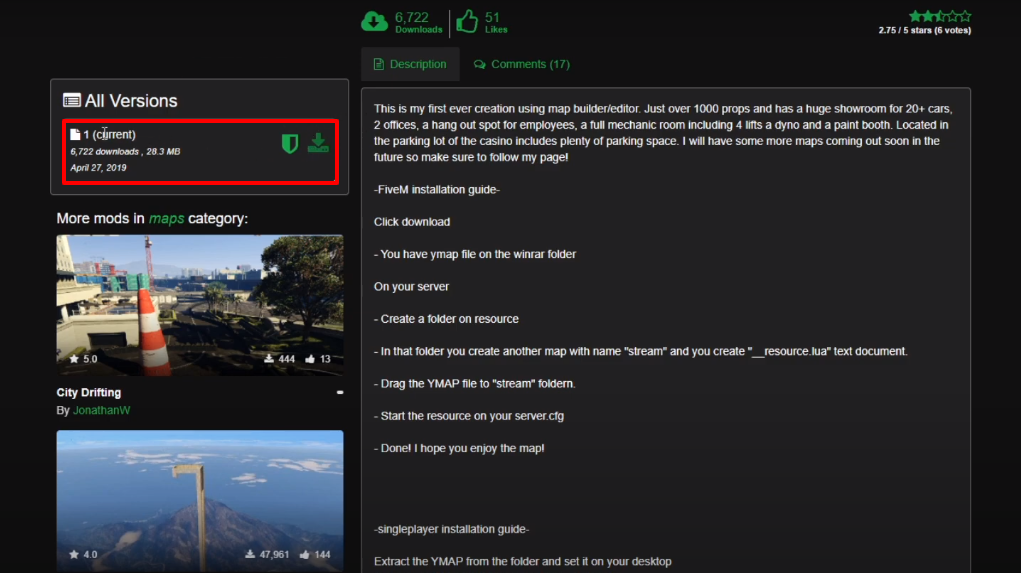Click the All Versions heading
Screen dimensions: 1021x573
click(131, 100)
